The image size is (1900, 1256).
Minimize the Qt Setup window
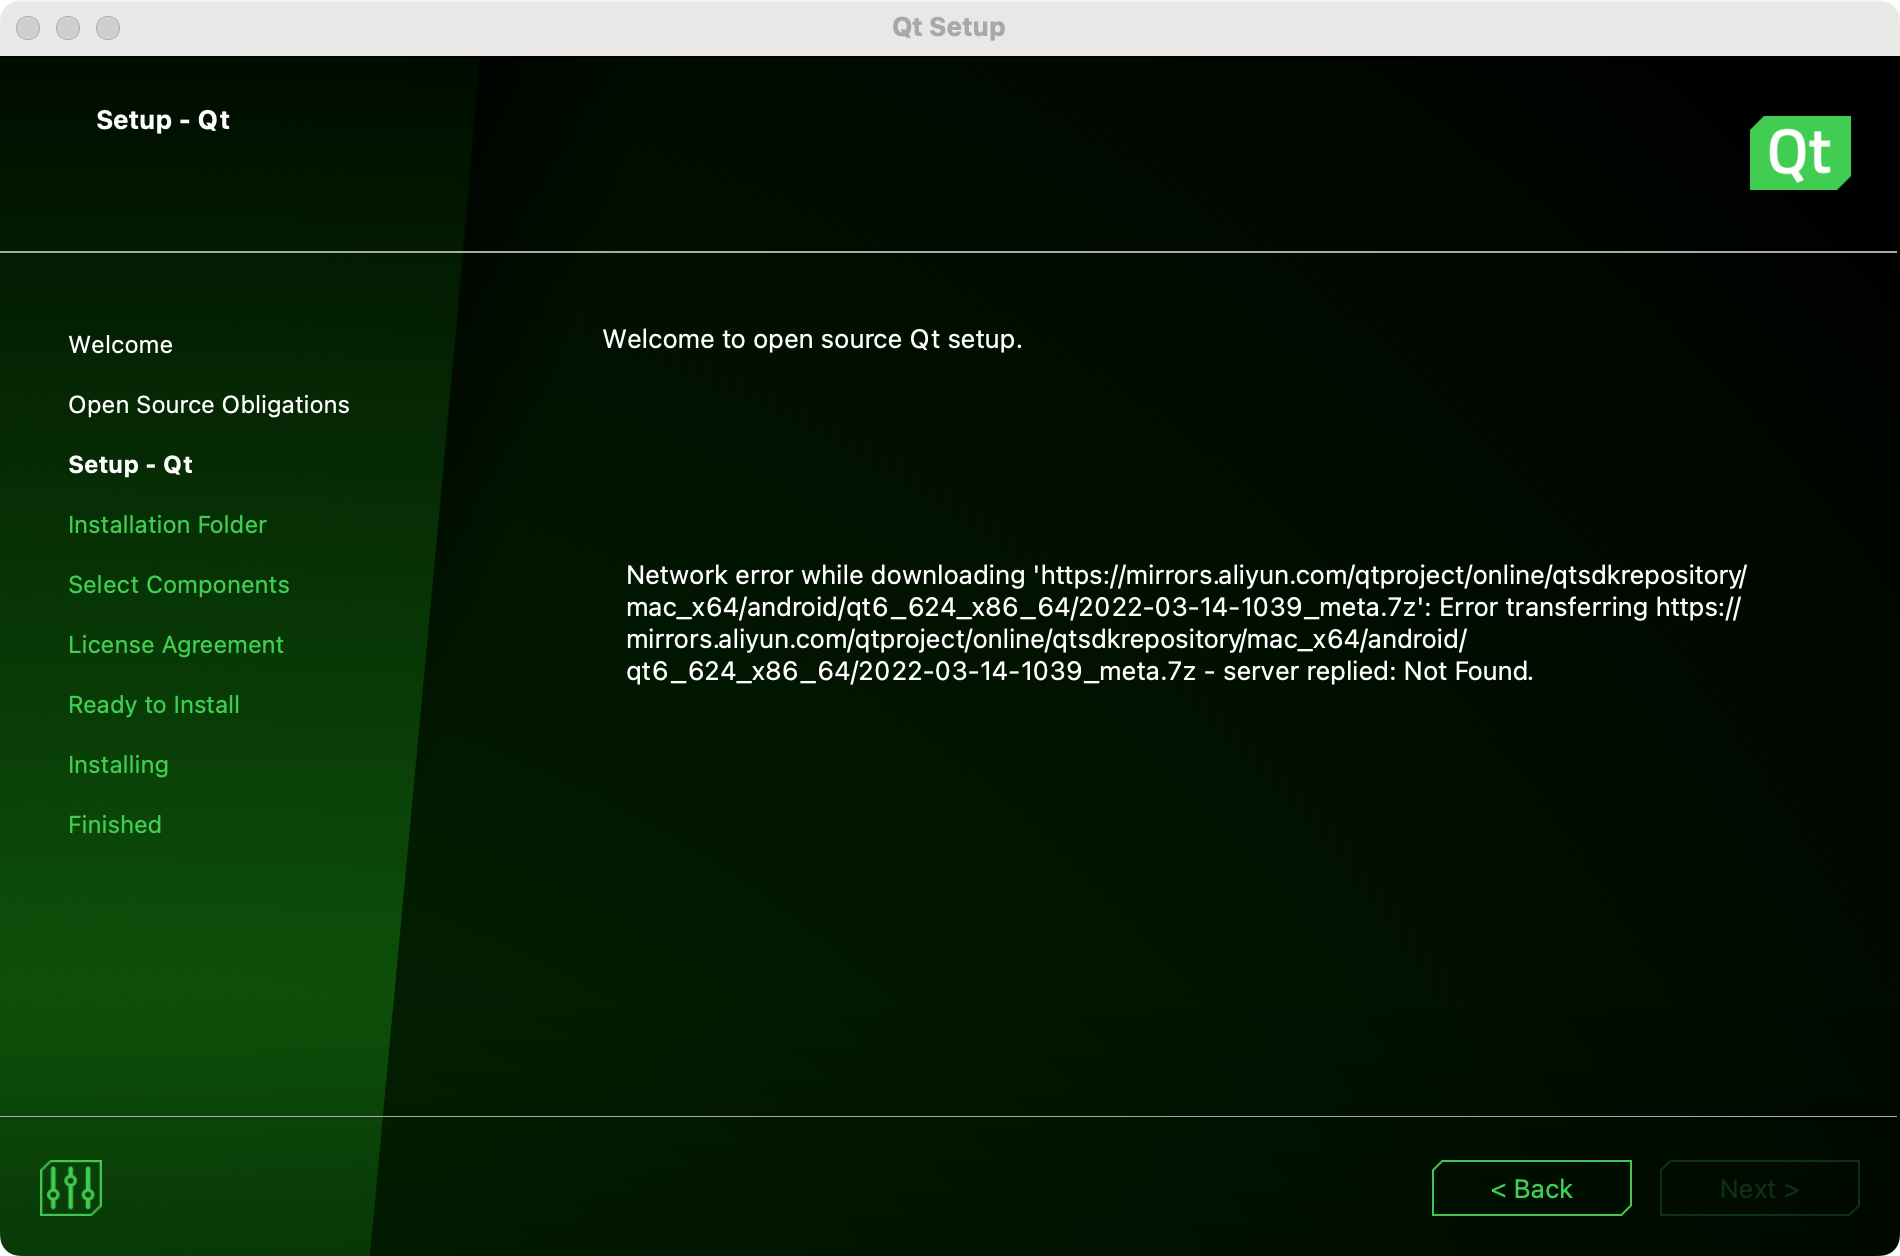click(68, 28)
